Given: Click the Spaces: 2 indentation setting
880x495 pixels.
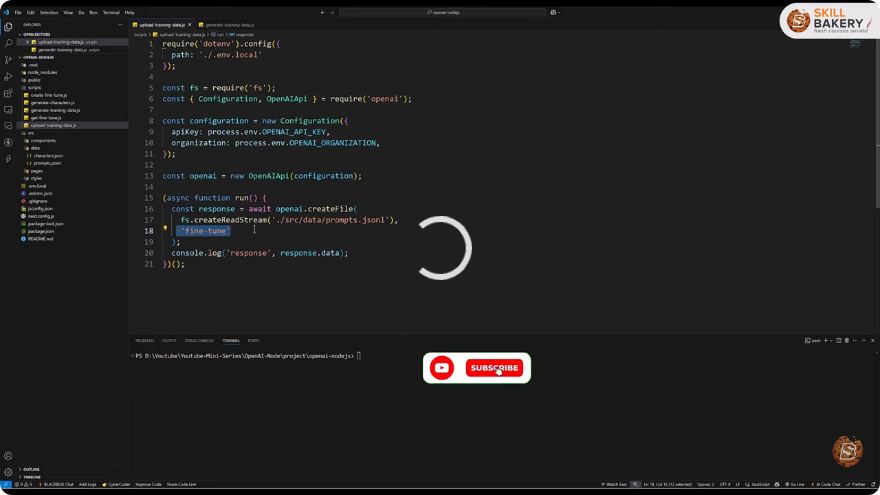Looking at the screenshot, I should pos(705,484).
